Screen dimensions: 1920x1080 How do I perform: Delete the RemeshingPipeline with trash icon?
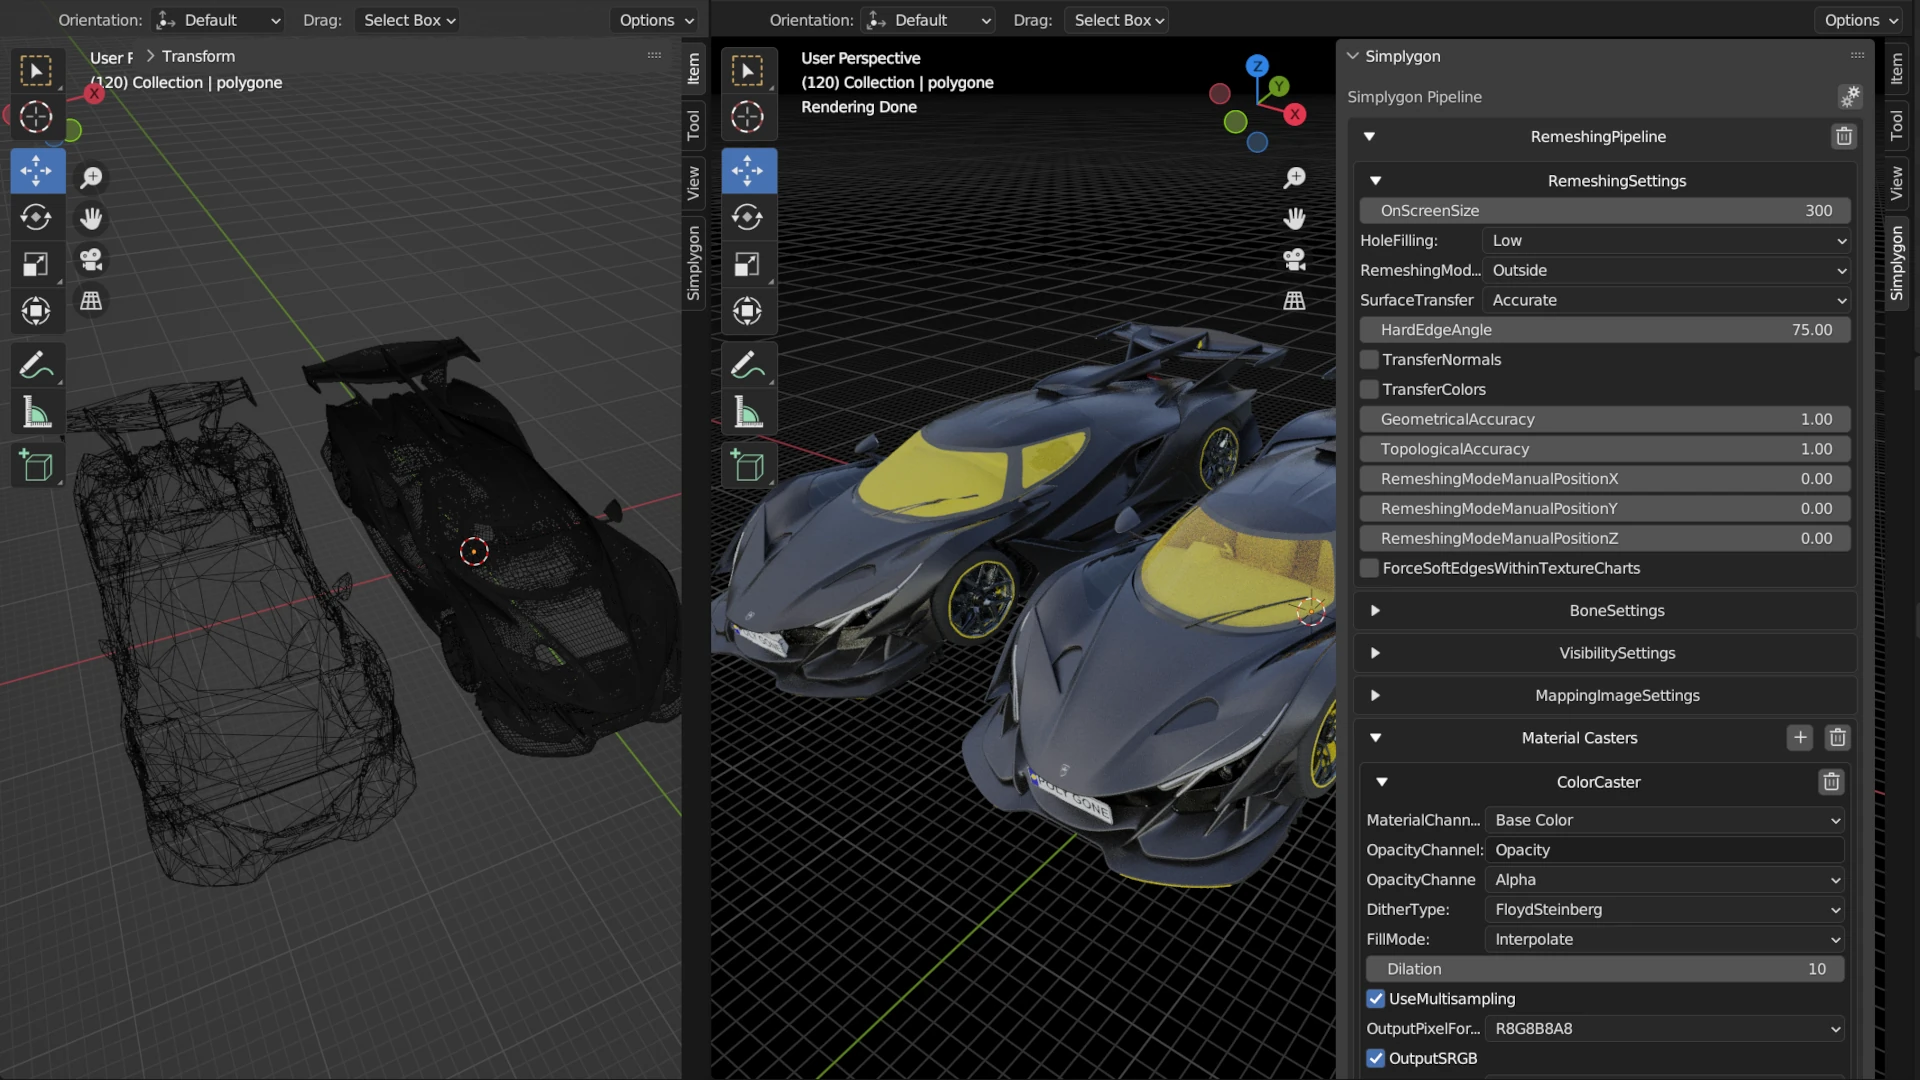(1844, 137)
